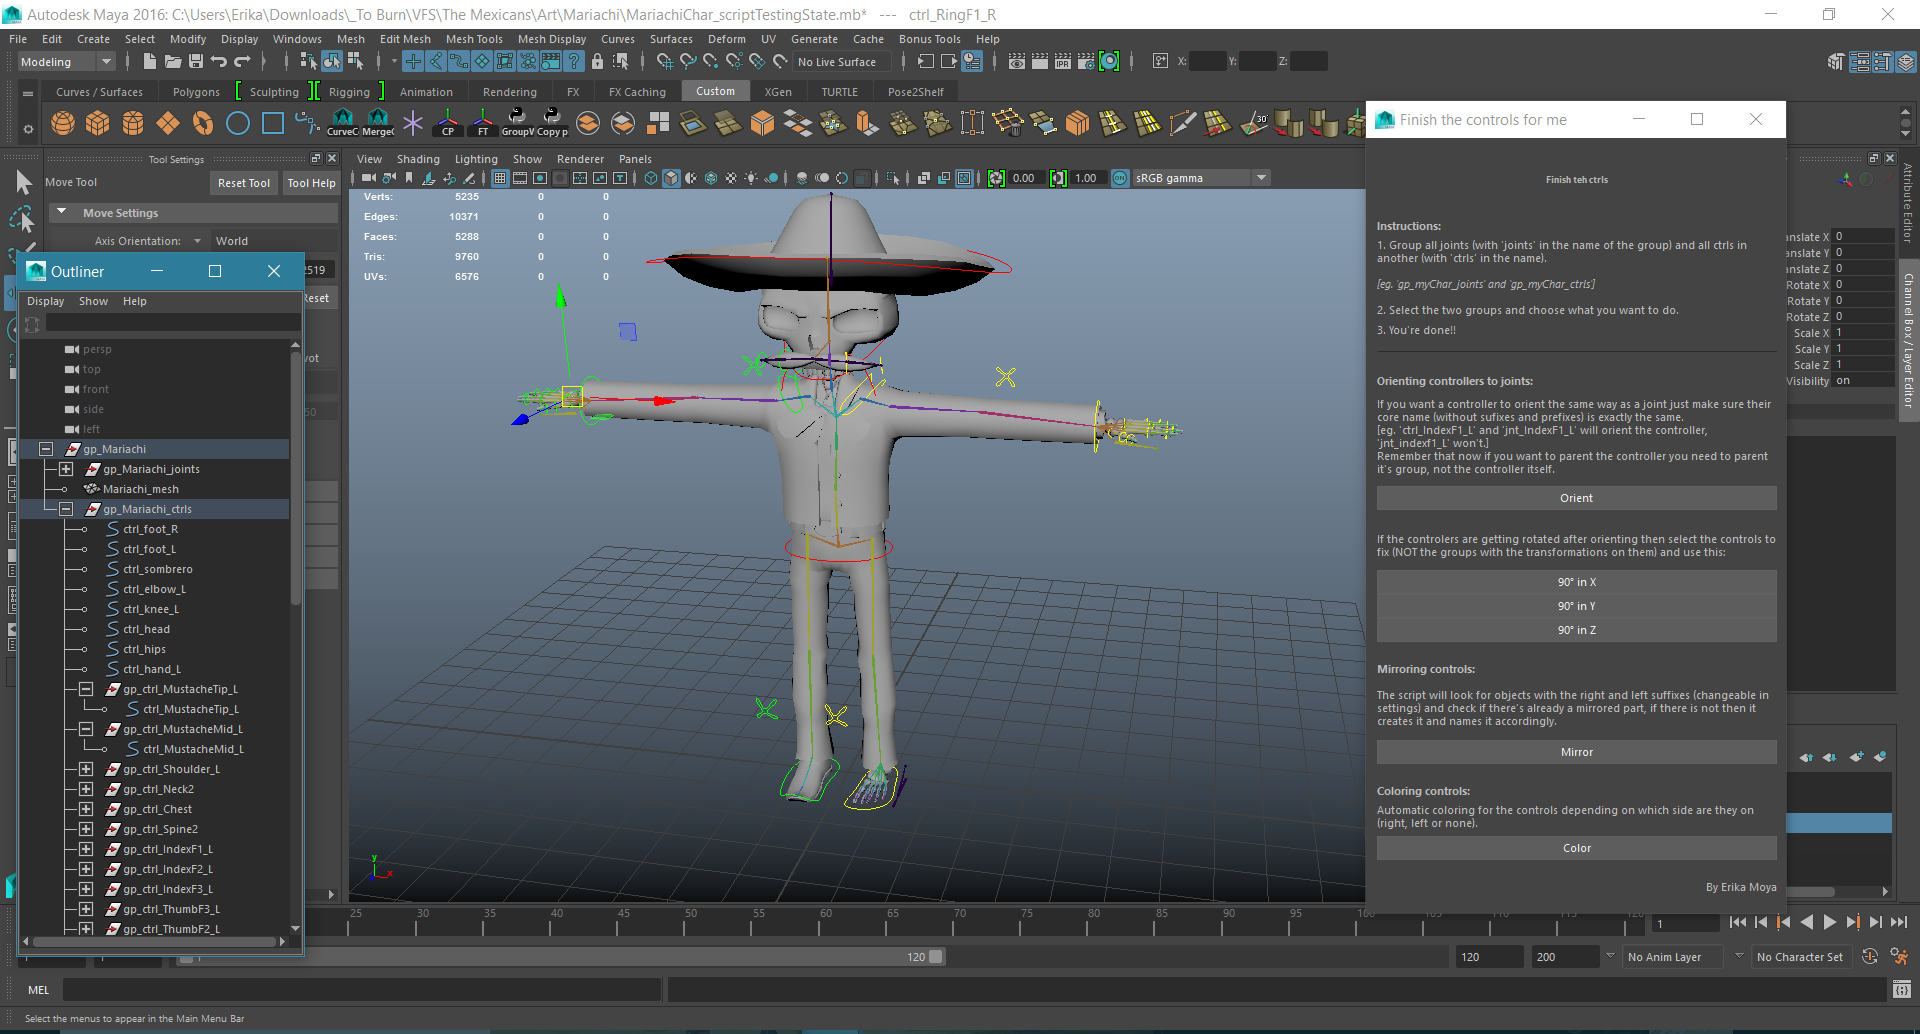
Task: Click the NURBS circle shelf icon
Action: tap(238, 124)
